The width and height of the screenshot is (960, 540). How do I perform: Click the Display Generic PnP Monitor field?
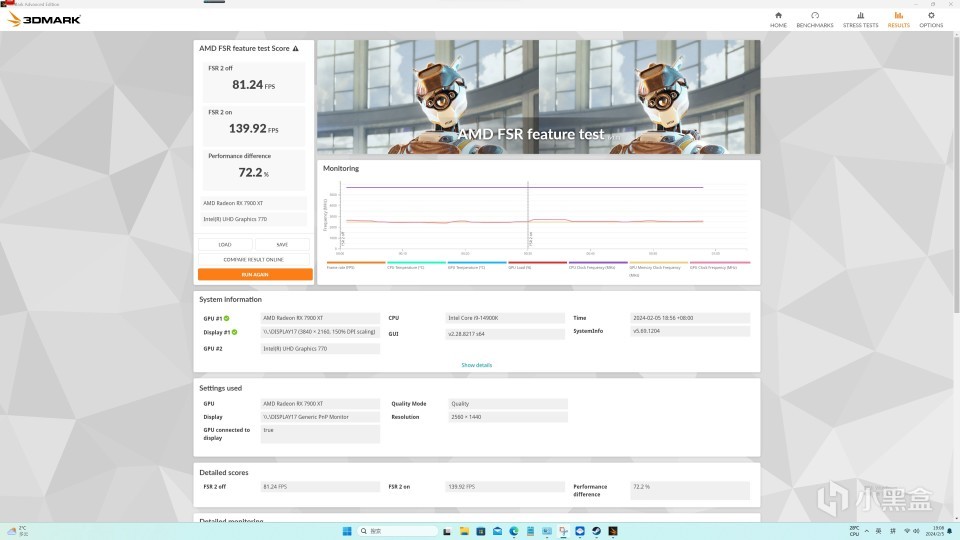click(x=320, y=417)
